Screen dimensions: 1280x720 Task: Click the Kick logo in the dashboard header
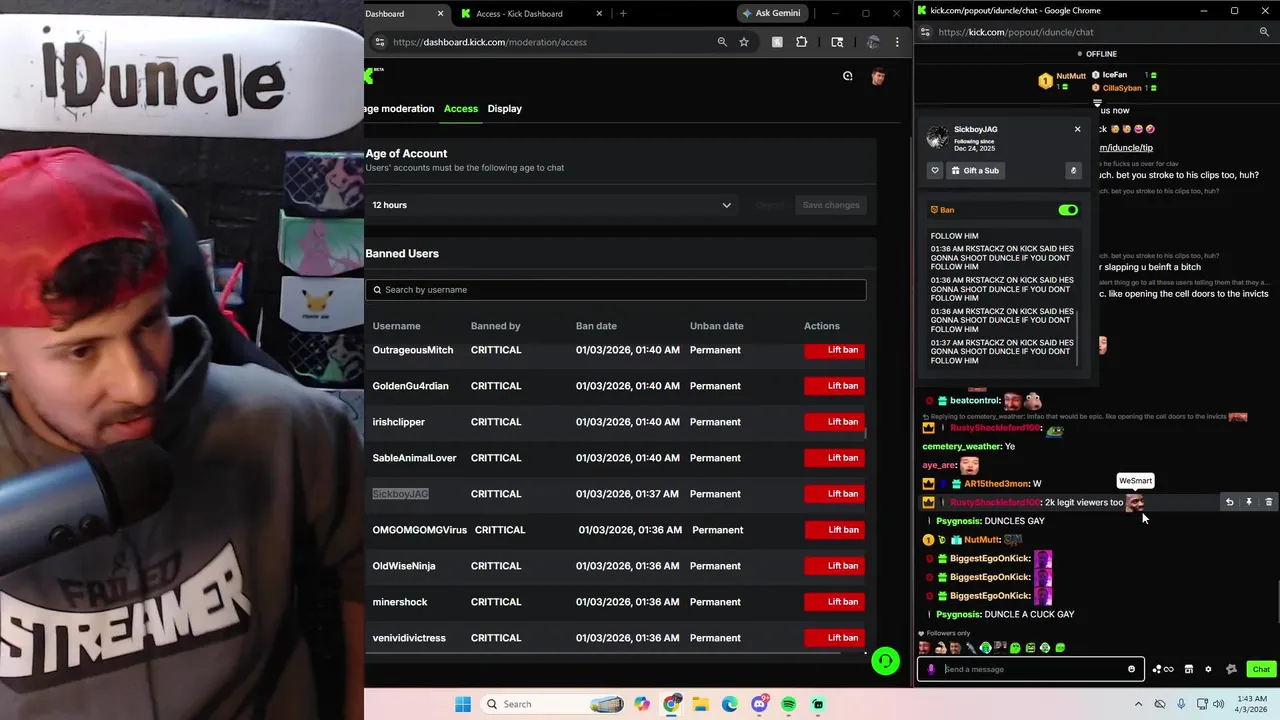click(x=369, y=76)
